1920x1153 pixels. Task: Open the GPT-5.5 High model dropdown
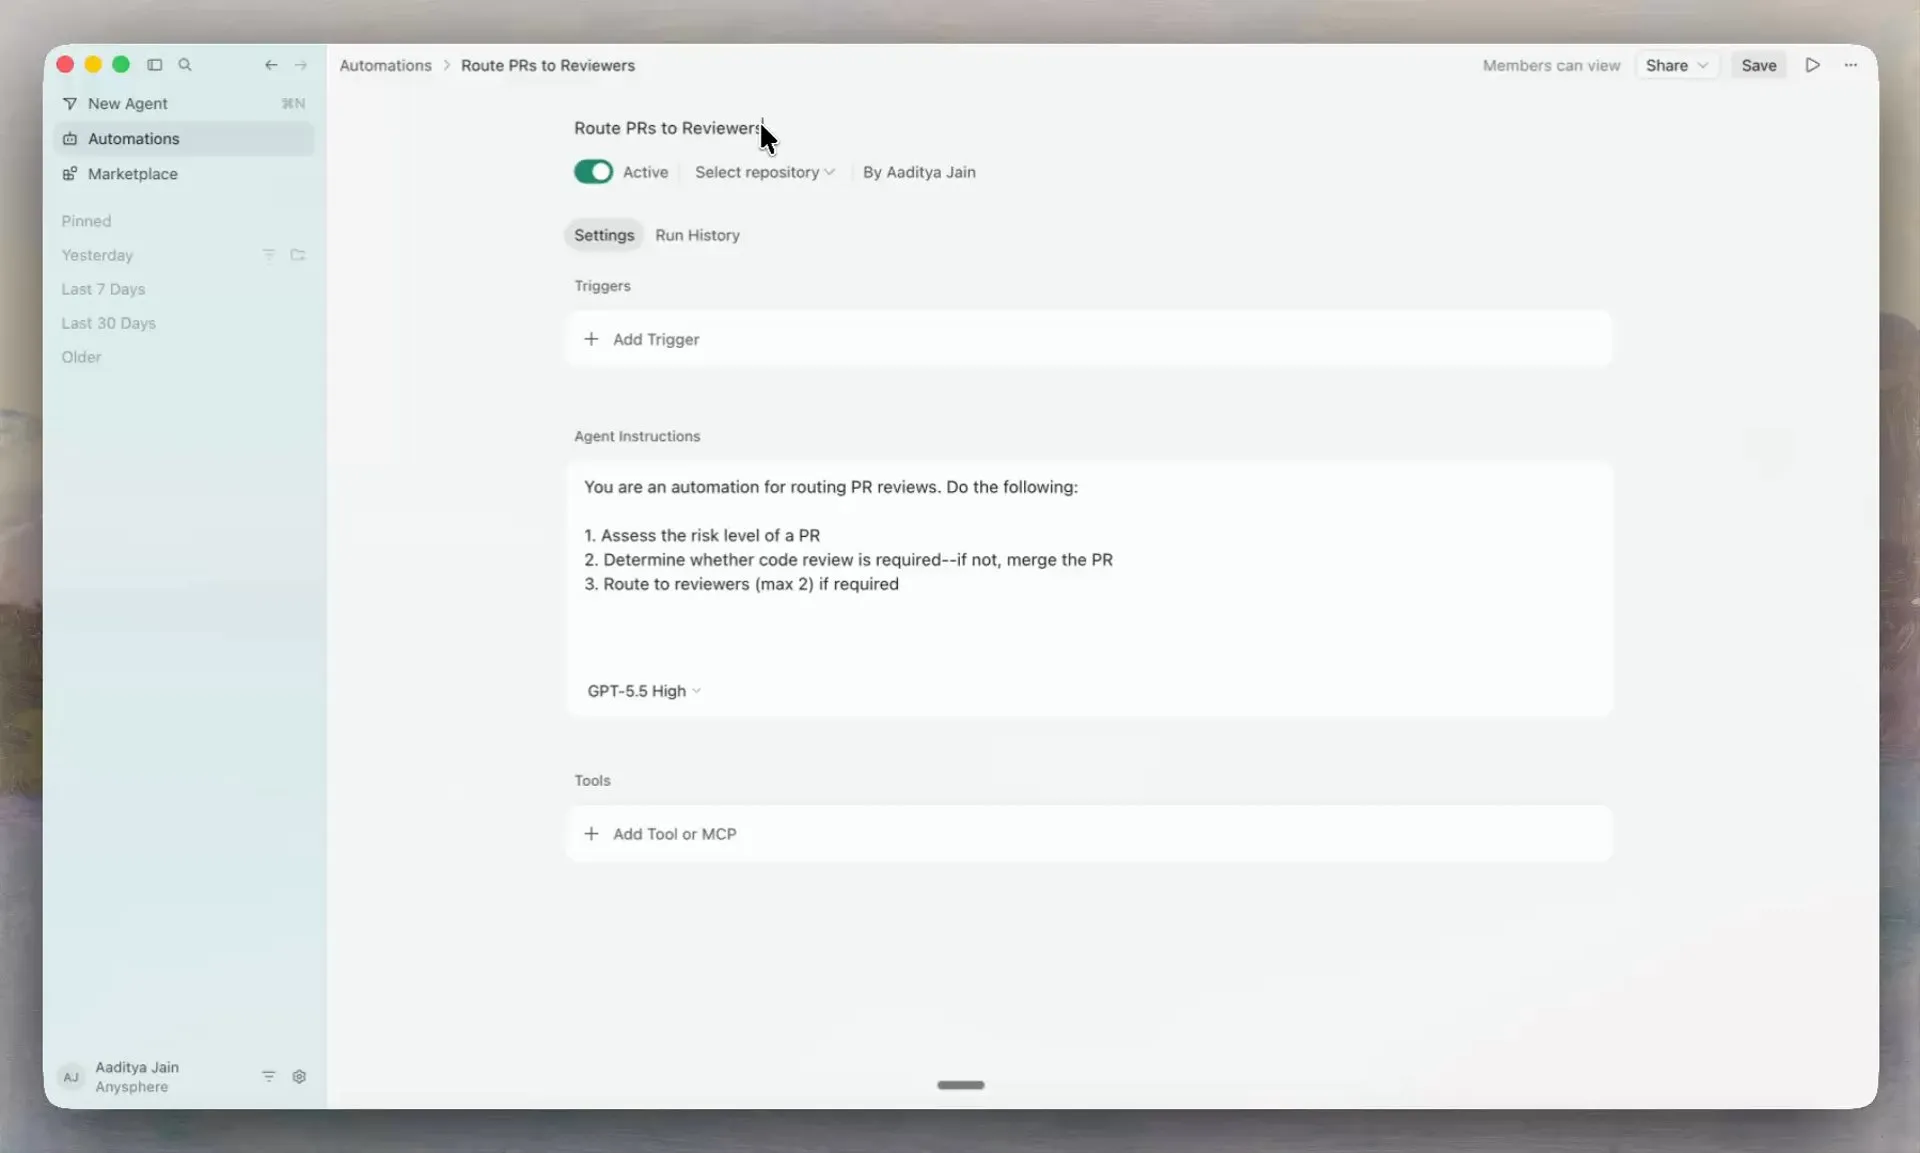coord(644,691)
